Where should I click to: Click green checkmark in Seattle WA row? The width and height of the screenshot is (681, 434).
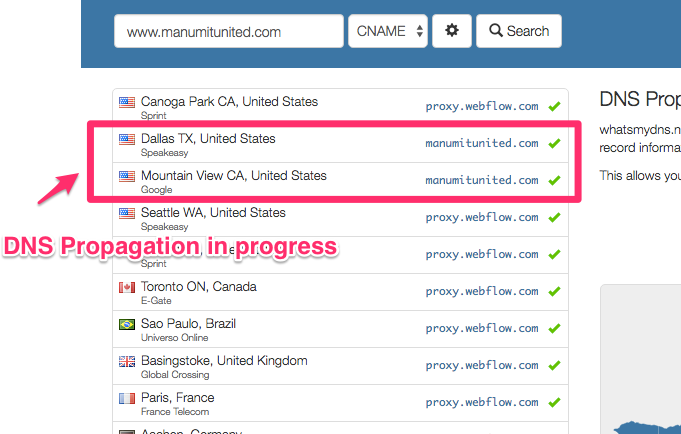coord(554,217)
